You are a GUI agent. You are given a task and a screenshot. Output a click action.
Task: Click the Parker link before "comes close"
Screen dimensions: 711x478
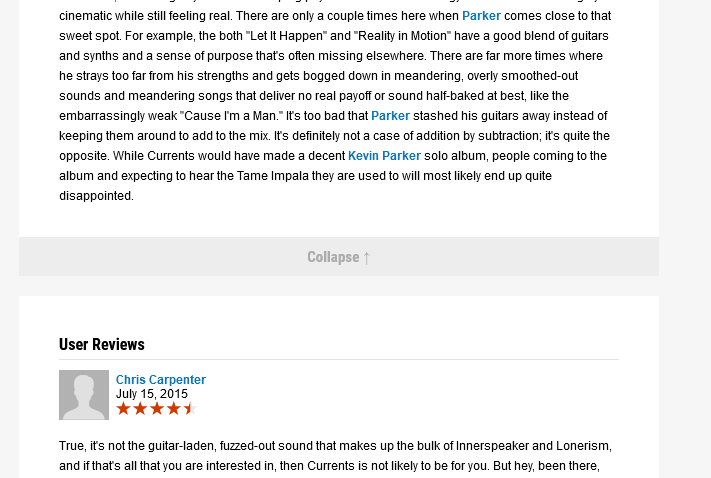pyautogui.click(x=481, y=16)
